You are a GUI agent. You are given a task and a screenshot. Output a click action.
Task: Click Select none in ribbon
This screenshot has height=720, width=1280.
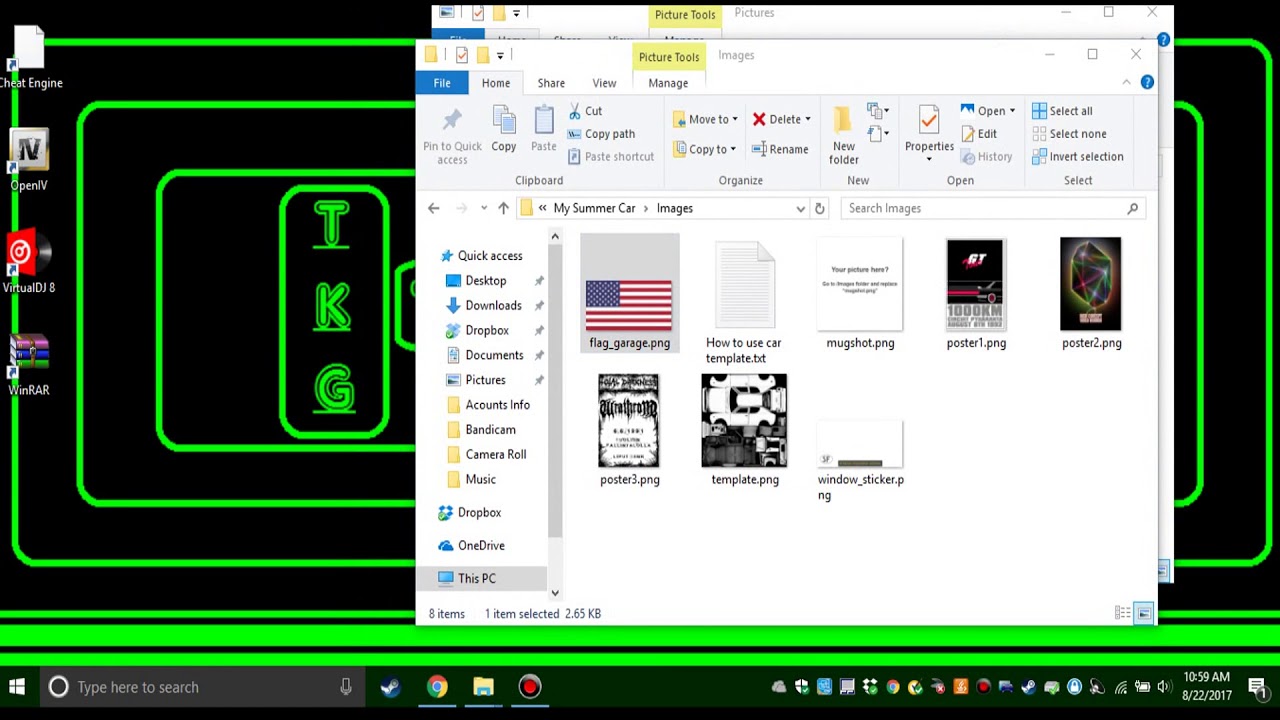[x=1069, y=134]
